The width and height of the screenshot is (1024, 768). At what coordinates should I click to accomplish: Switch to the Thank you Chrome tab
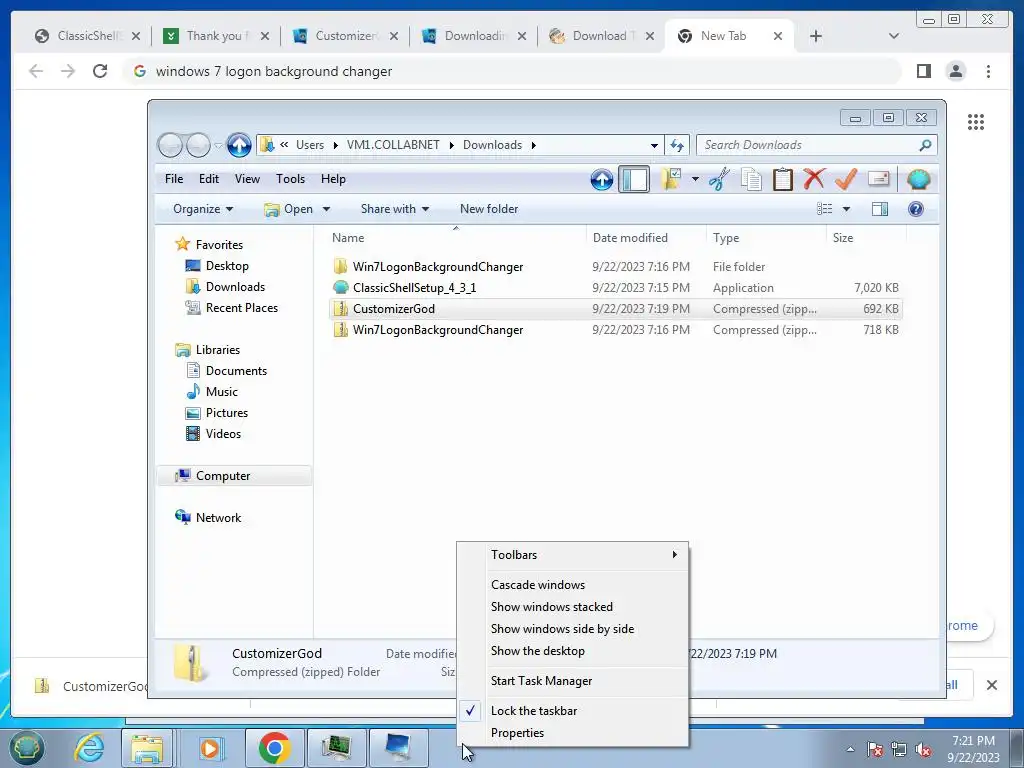pos(216,36)
